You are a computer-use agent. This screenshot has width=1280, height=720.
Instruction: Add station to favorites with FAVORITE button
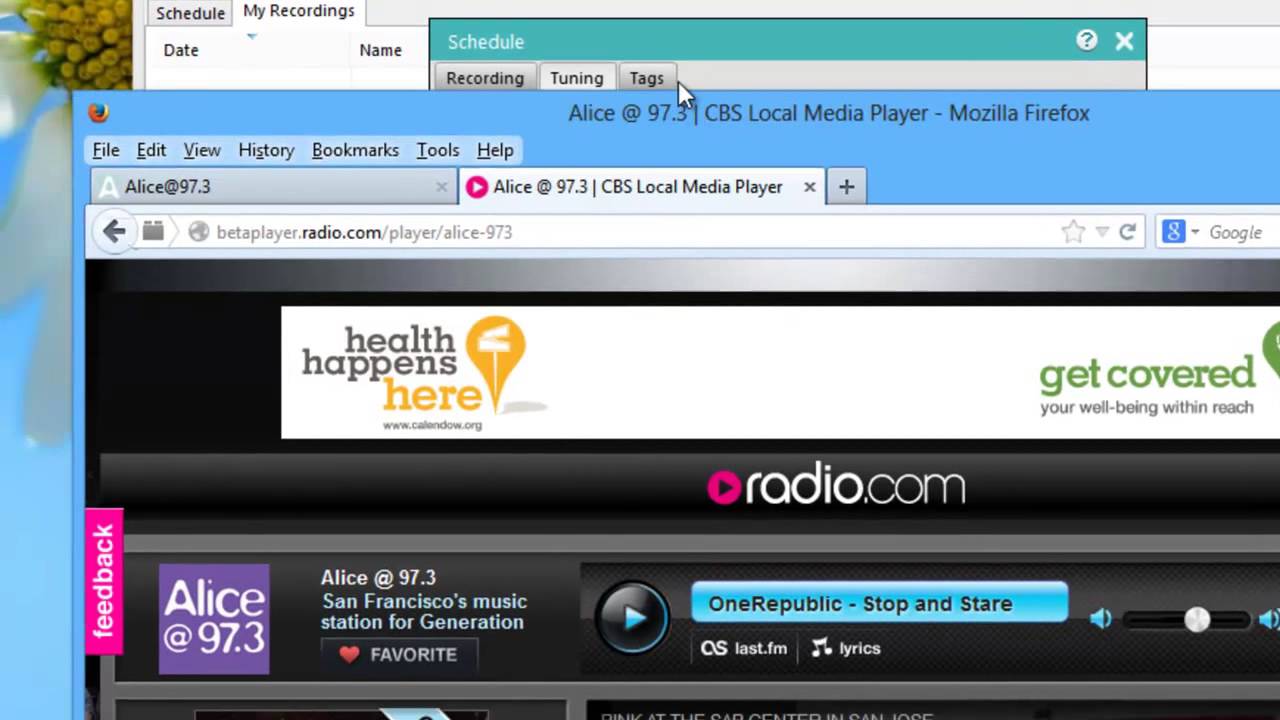click(399, 655)
